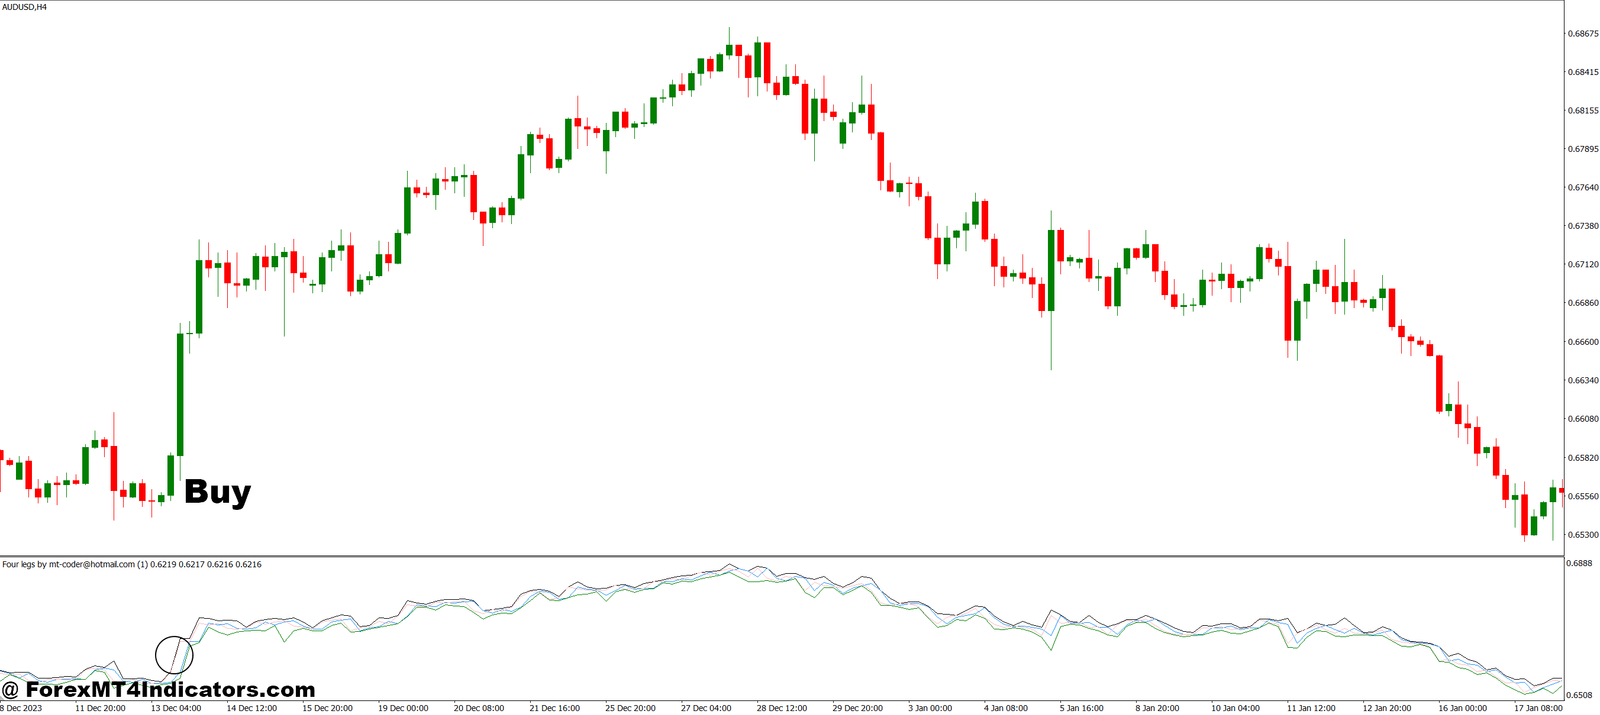Click the 0.6888 indicator scale value

1580,564
